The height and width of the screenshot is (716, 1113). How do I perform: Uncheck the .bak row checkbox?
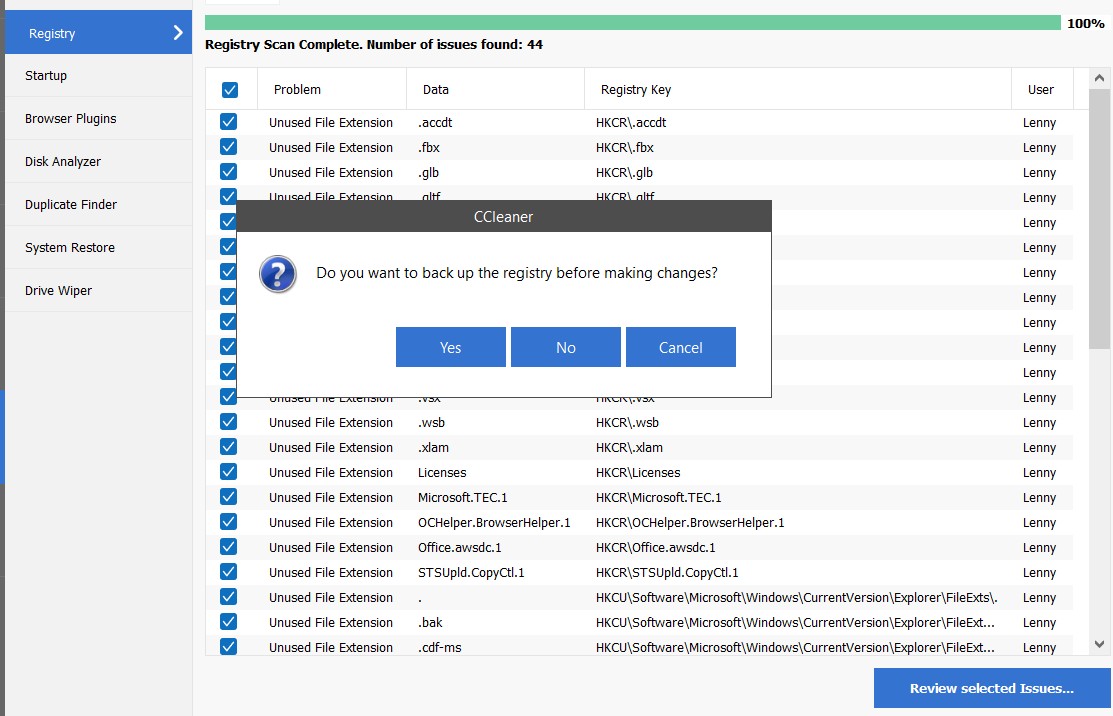click(x=229, y=622)
